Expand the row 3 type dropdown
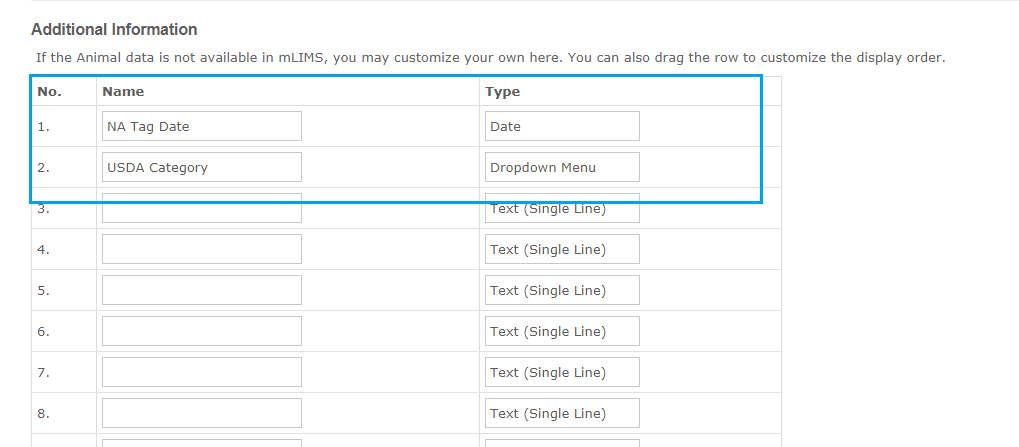The height and width of the screenshot is (447, 1019). tap(562, 208)
